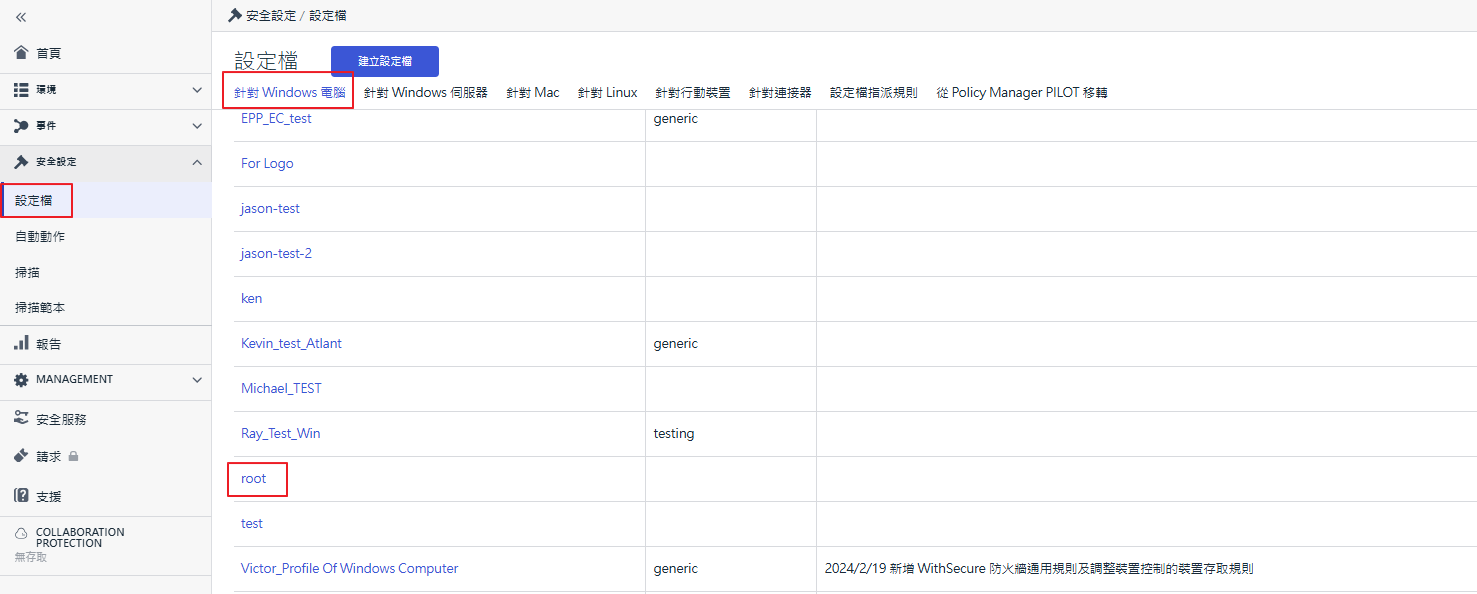Click the 設定檔 page heading
This screenshot has width=1477, height=594.
(x=266, y=60)
